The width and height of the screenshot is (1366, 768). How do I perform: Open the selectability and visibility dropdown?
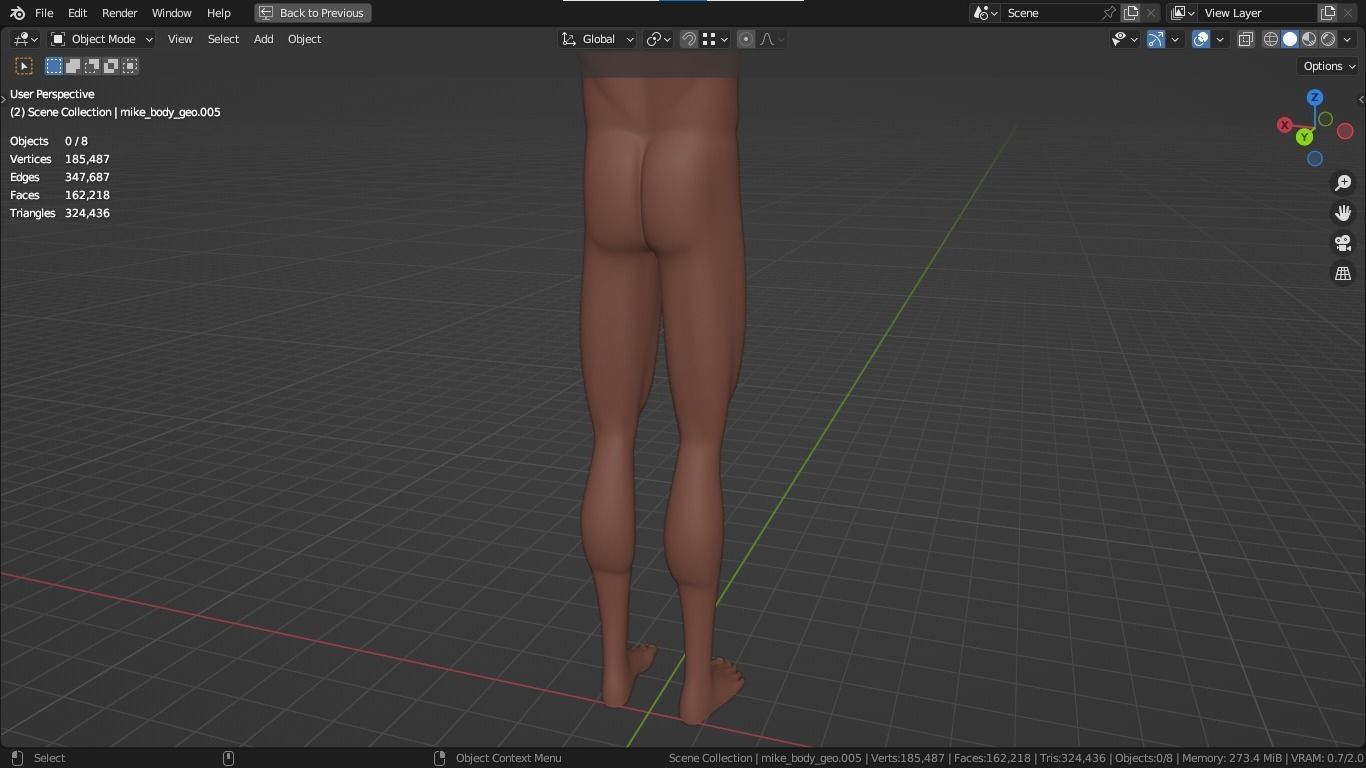(1125, 39)
